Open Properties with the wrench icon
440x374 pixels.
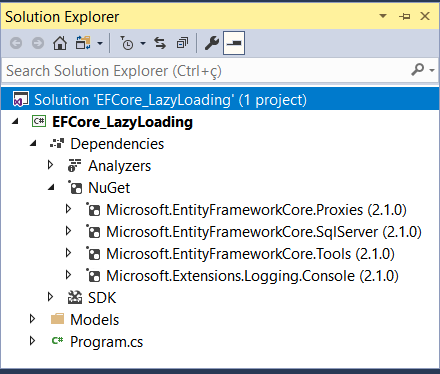(x=212, y=43)
